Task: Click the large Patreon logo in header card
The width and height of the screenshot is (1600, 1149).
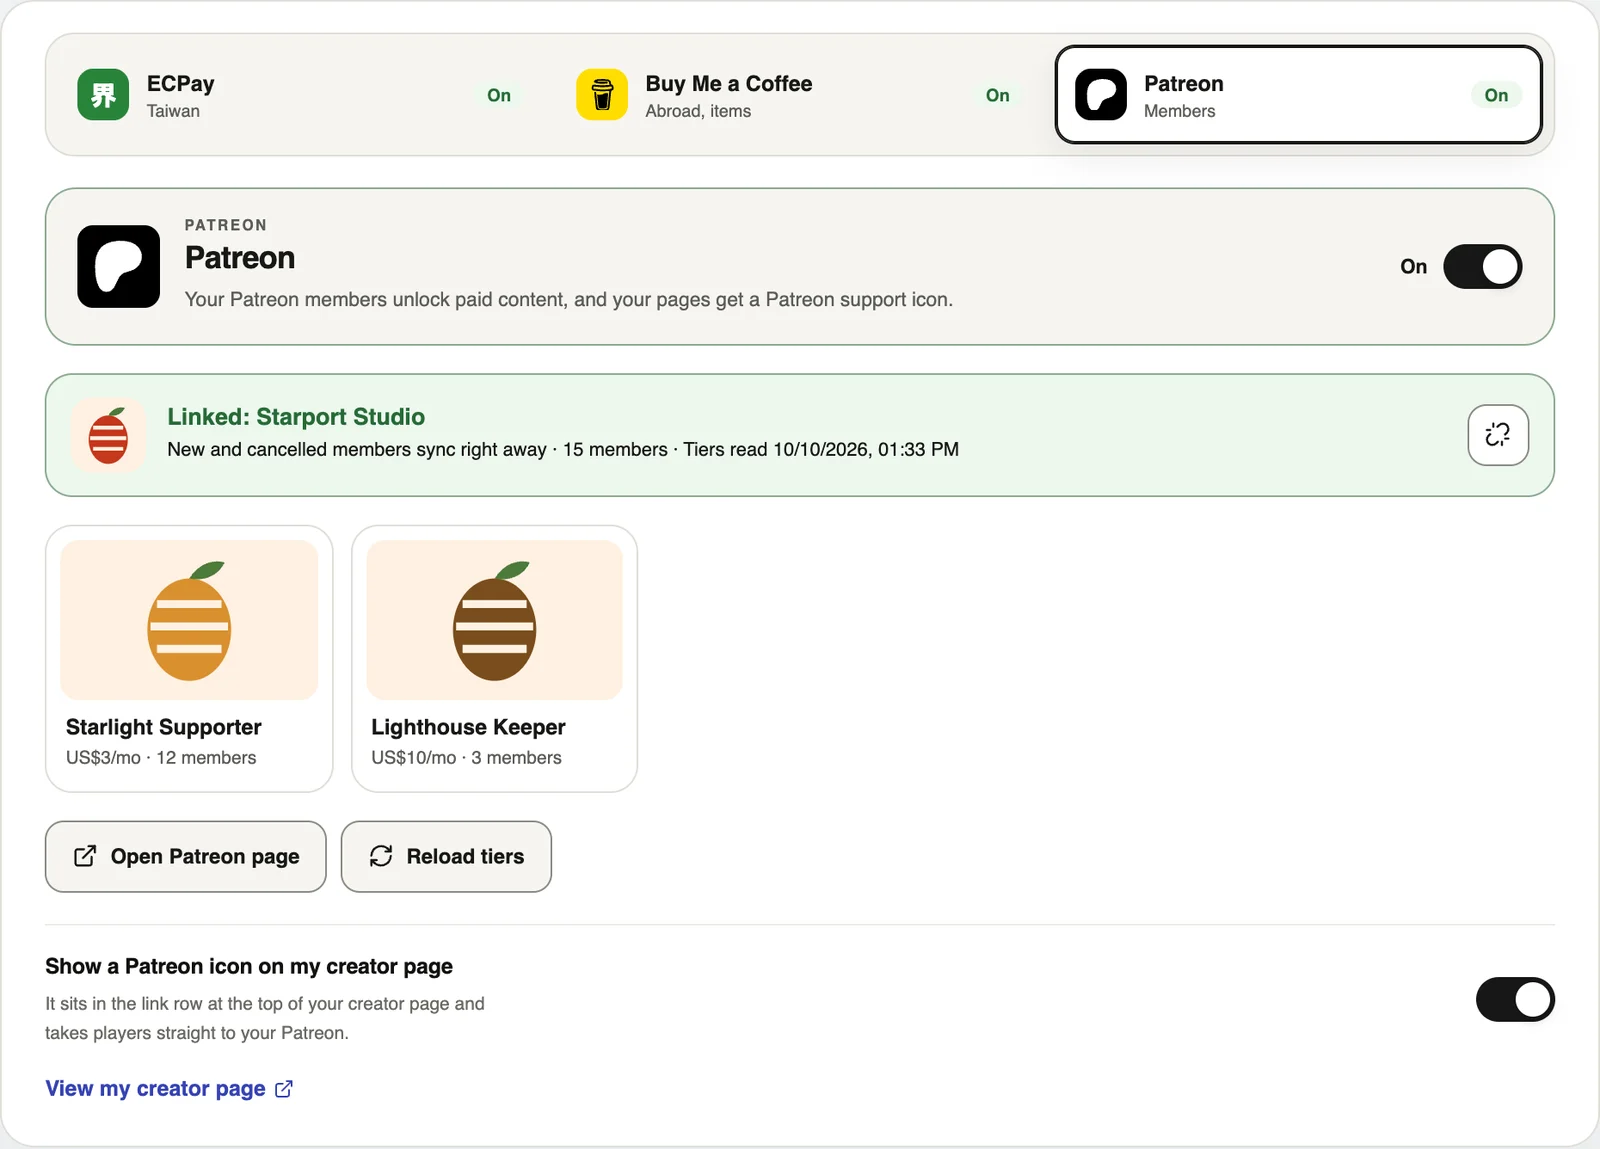Action: click(x=119, y=266)
